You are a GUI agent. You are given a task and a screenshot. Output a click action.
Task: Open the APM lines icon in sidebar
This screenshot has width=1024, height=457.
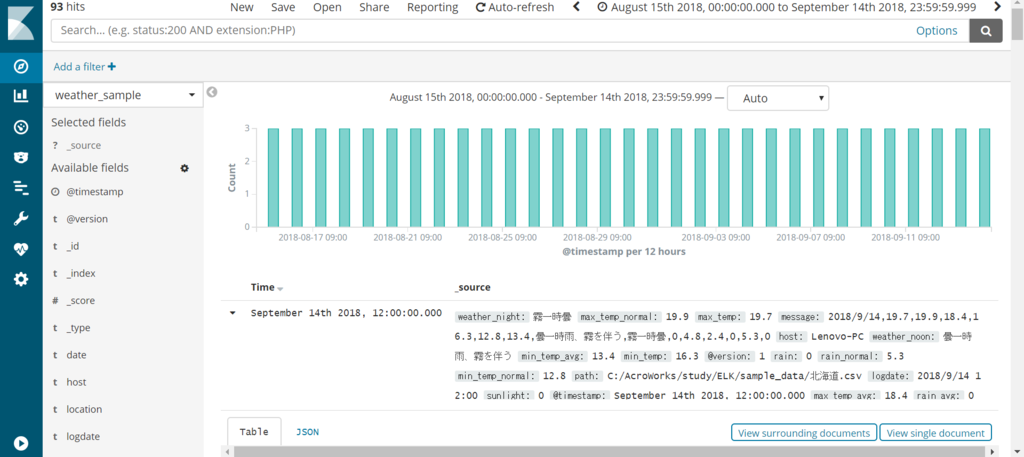click(x=21, y=187)
